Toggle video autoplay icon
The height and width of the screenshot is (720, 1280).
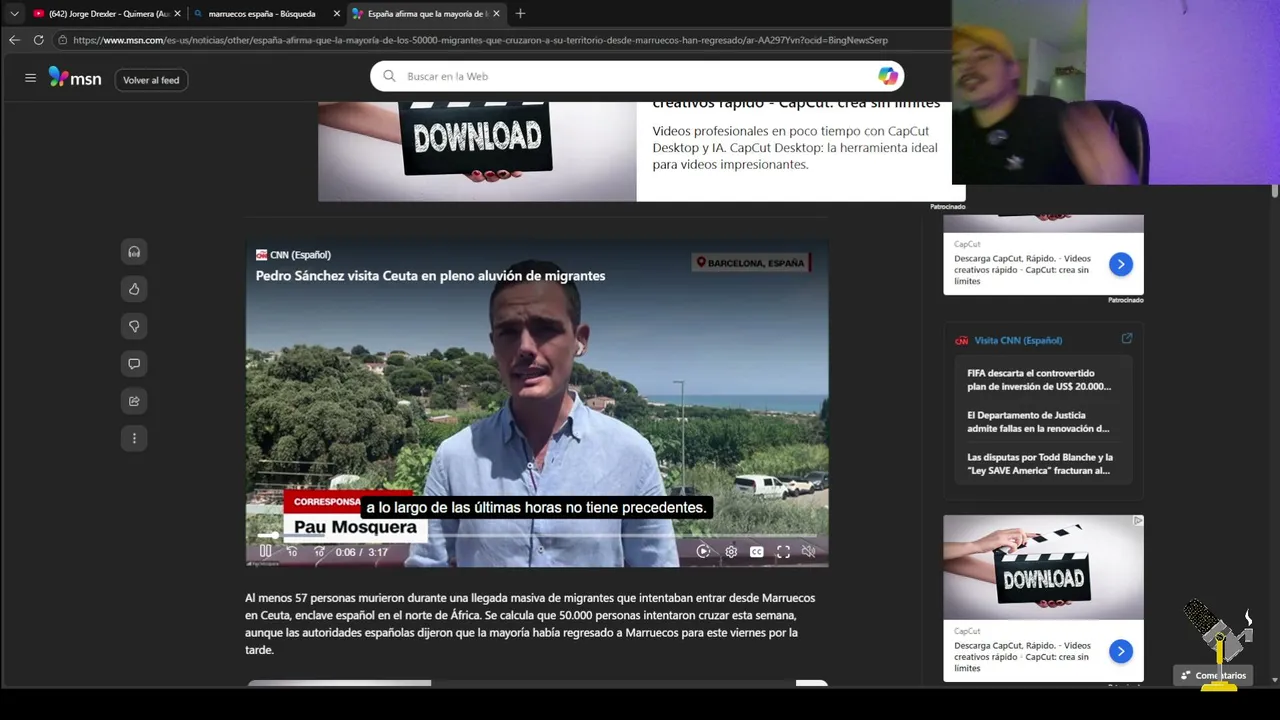pos(704,551)
